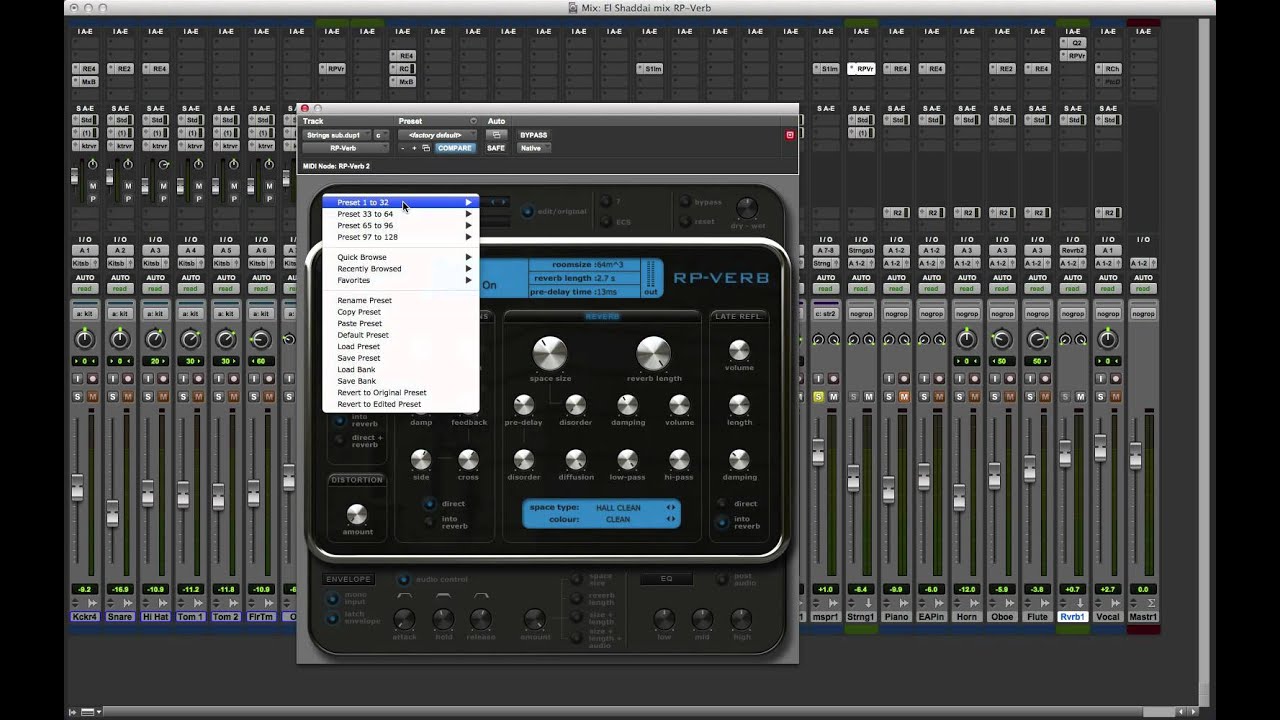Open the Strings sub.dup1 track selector
This screenshot has height=720, width=1280.
[336, 135]
